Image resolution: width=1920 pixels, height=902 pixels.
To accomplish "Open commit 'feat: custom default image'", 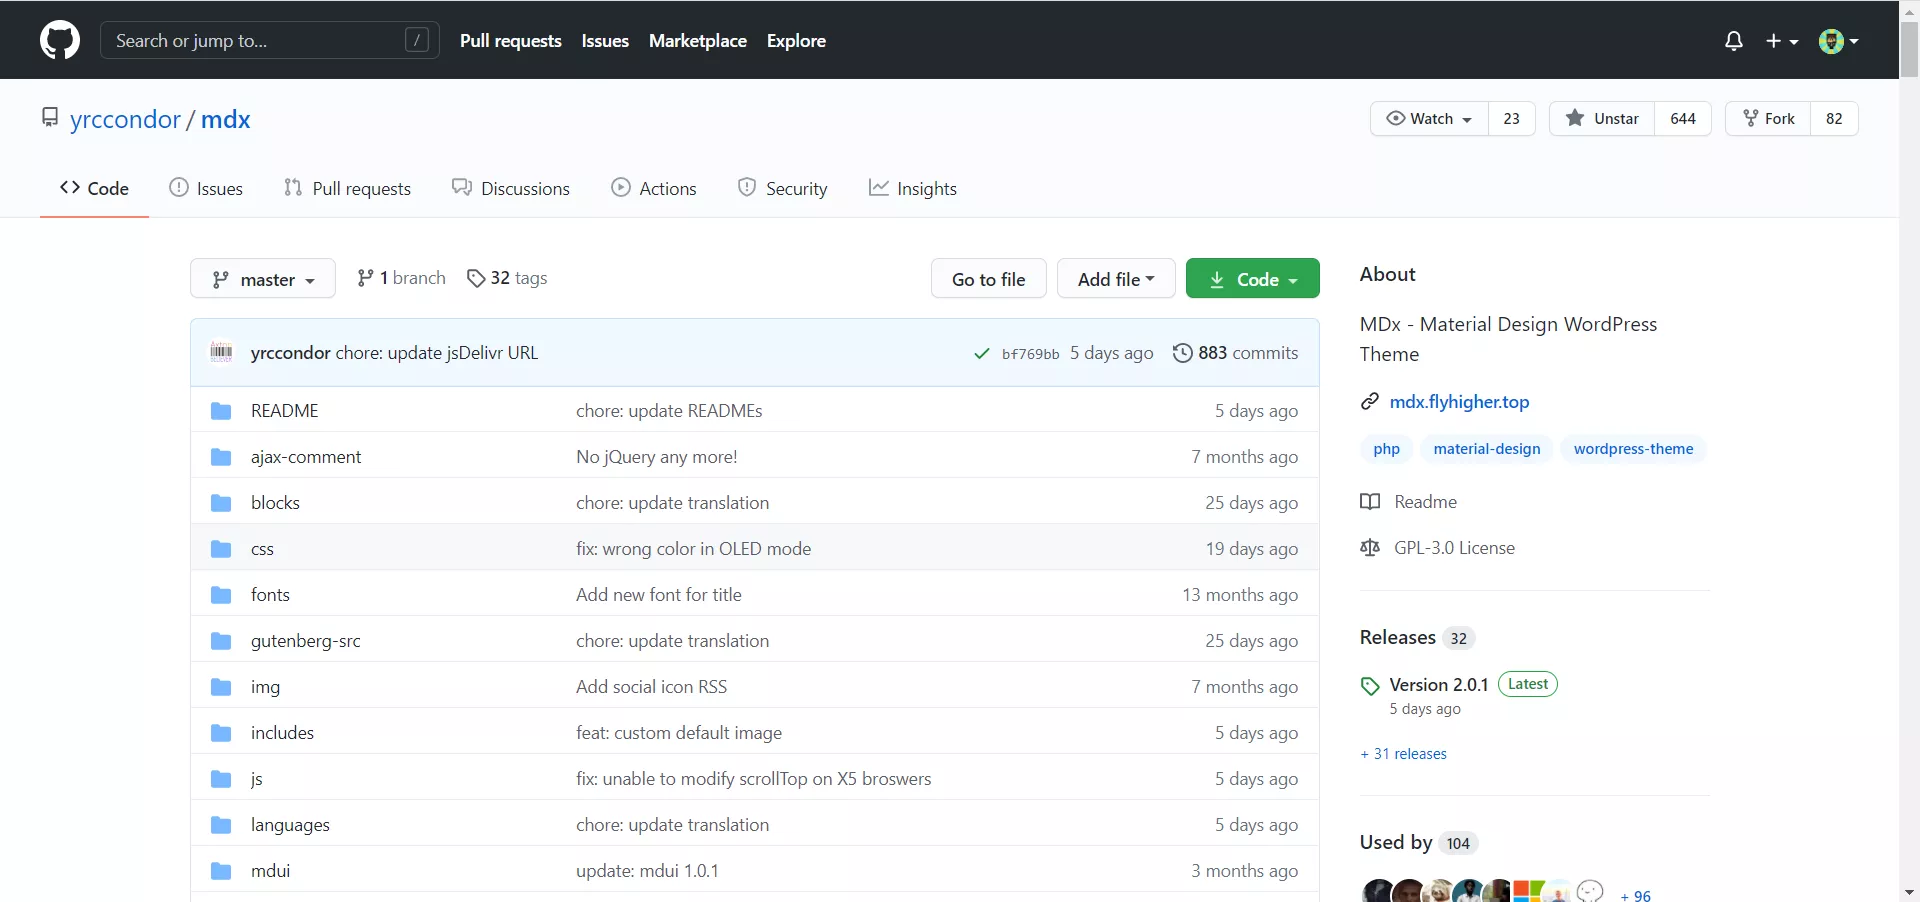I will [x=679, y=733].
